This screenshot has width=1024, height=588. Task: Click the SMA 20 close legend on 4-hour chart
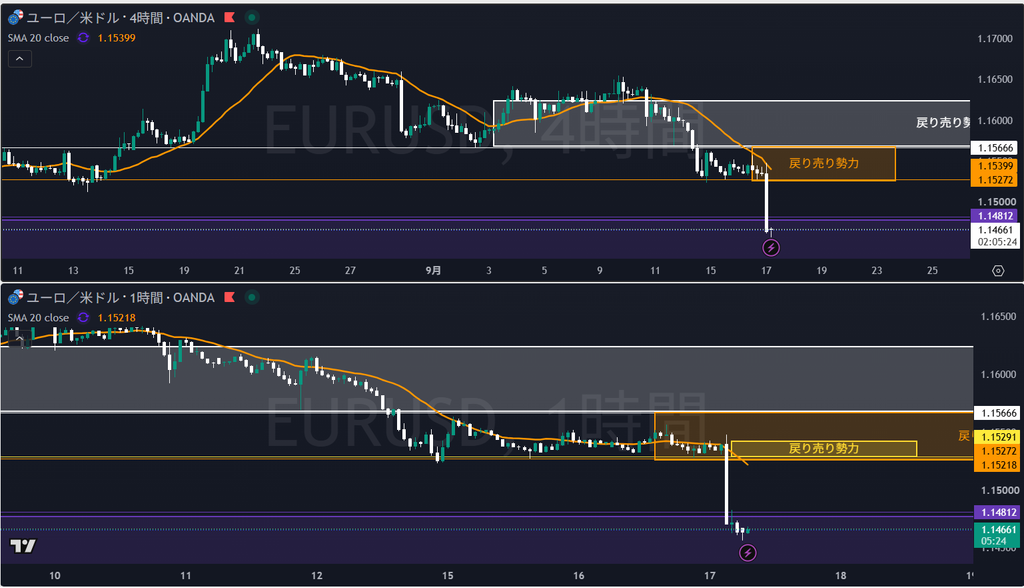tap(39, 38)
